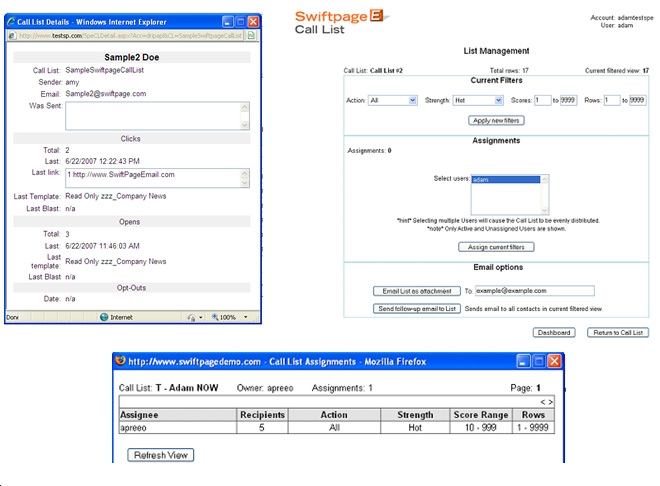This screenshot has height=486, width=660.
Task: Click the Scores minimum field containing 1
Action: (x=543, y=100)
